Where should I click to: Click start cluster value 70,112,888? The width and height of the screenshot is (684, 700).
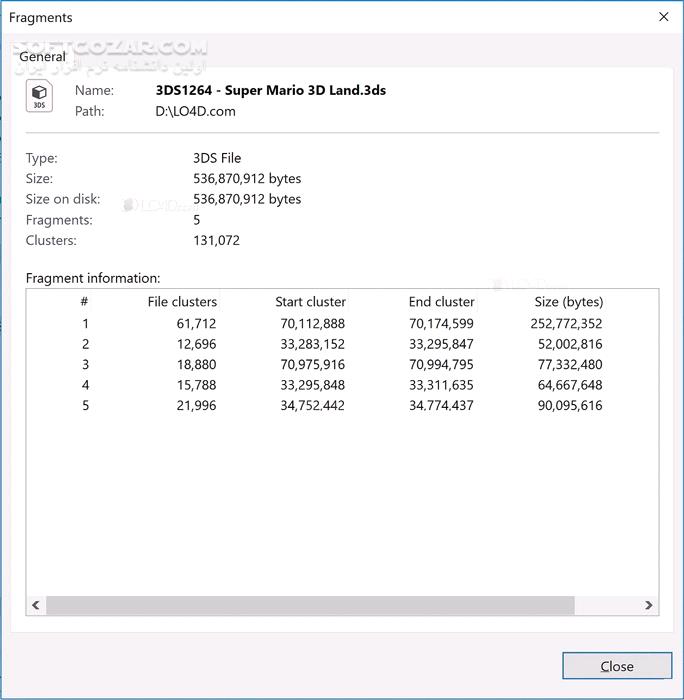click(x=313, y=324)
